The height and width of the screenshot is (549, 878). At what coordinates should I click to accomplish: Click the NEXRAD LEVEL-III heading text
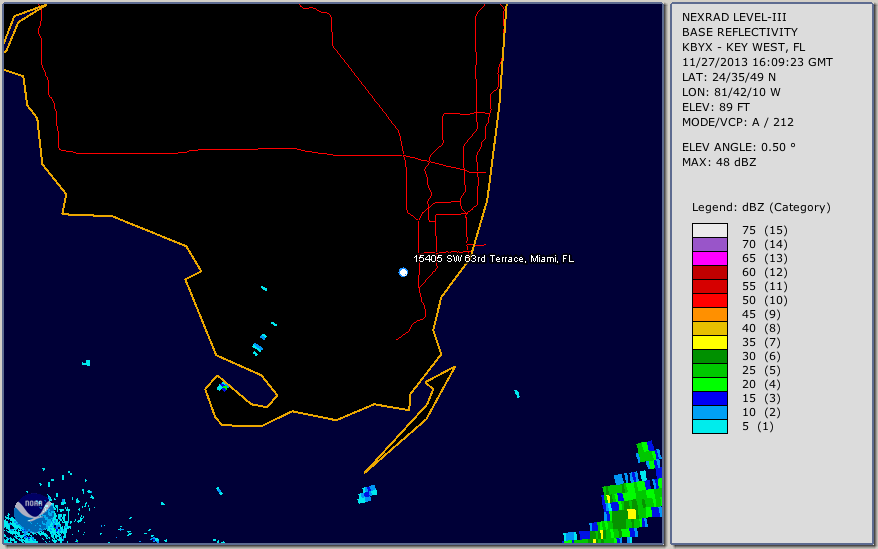click(734, 17)
